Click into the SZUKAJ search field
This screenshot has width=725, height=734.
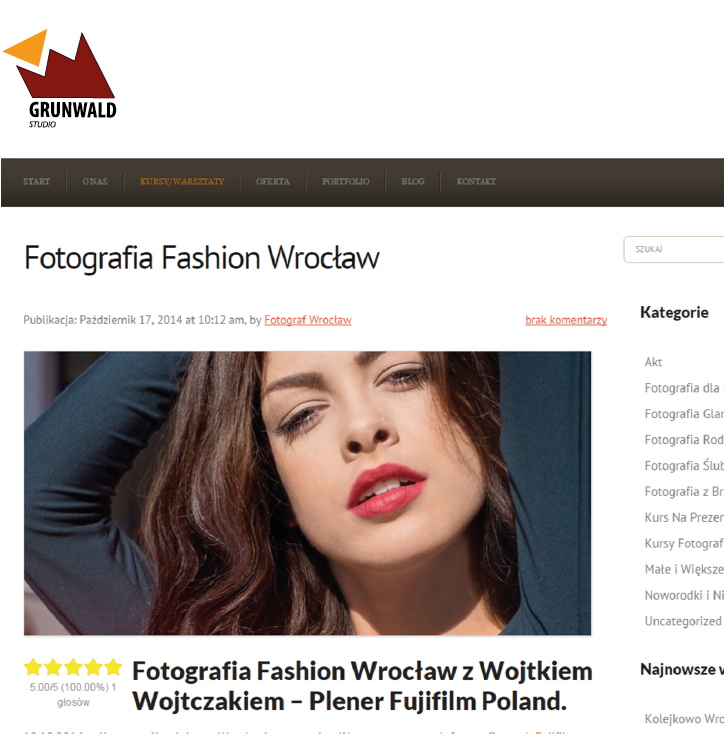pyautogui.click(x=674, y=250)
